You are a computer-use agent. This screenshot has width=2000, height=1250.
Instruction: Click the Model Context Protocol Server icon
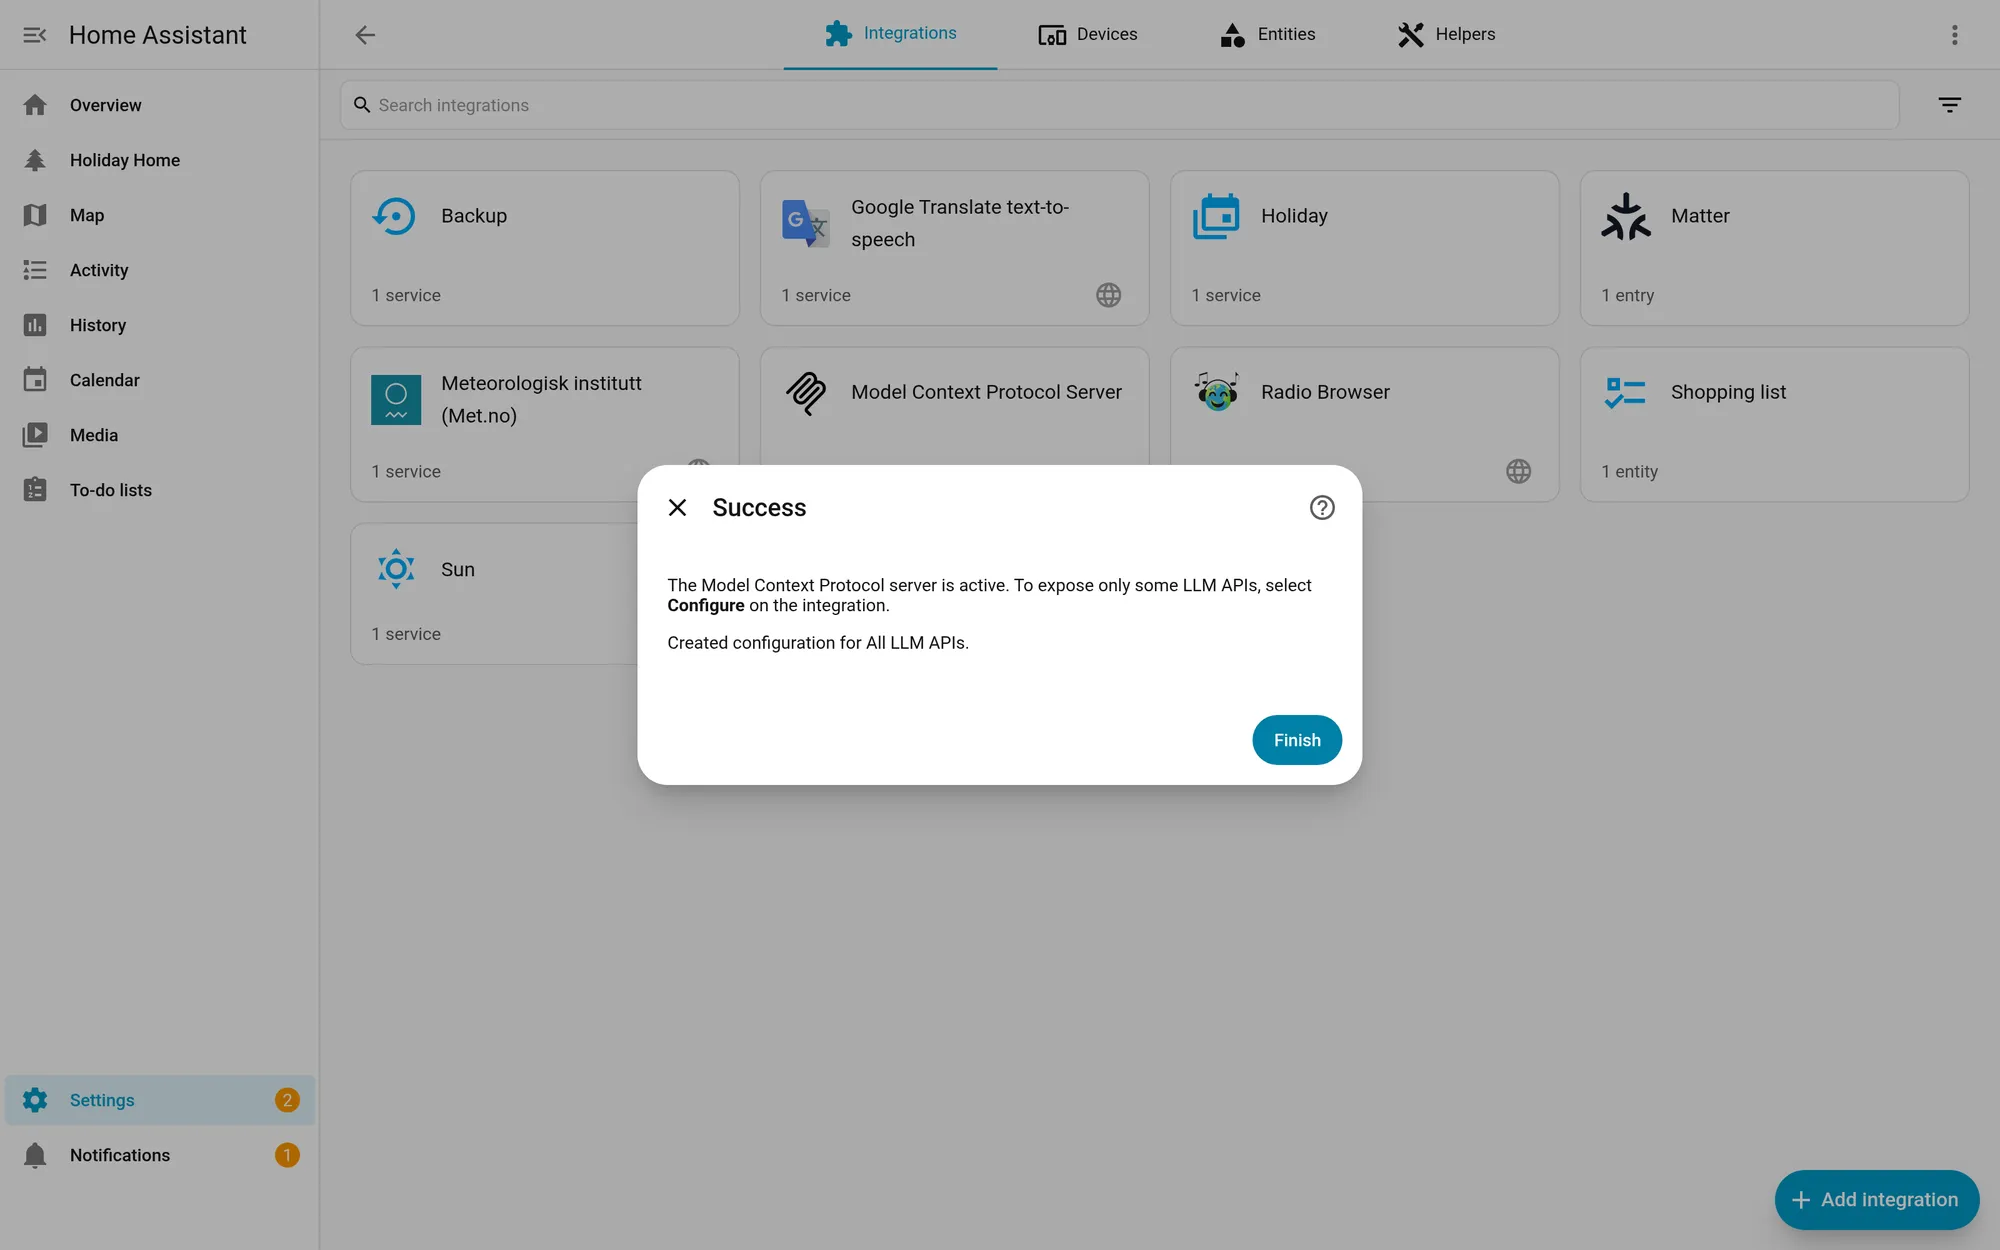click(x=805, y=393)
